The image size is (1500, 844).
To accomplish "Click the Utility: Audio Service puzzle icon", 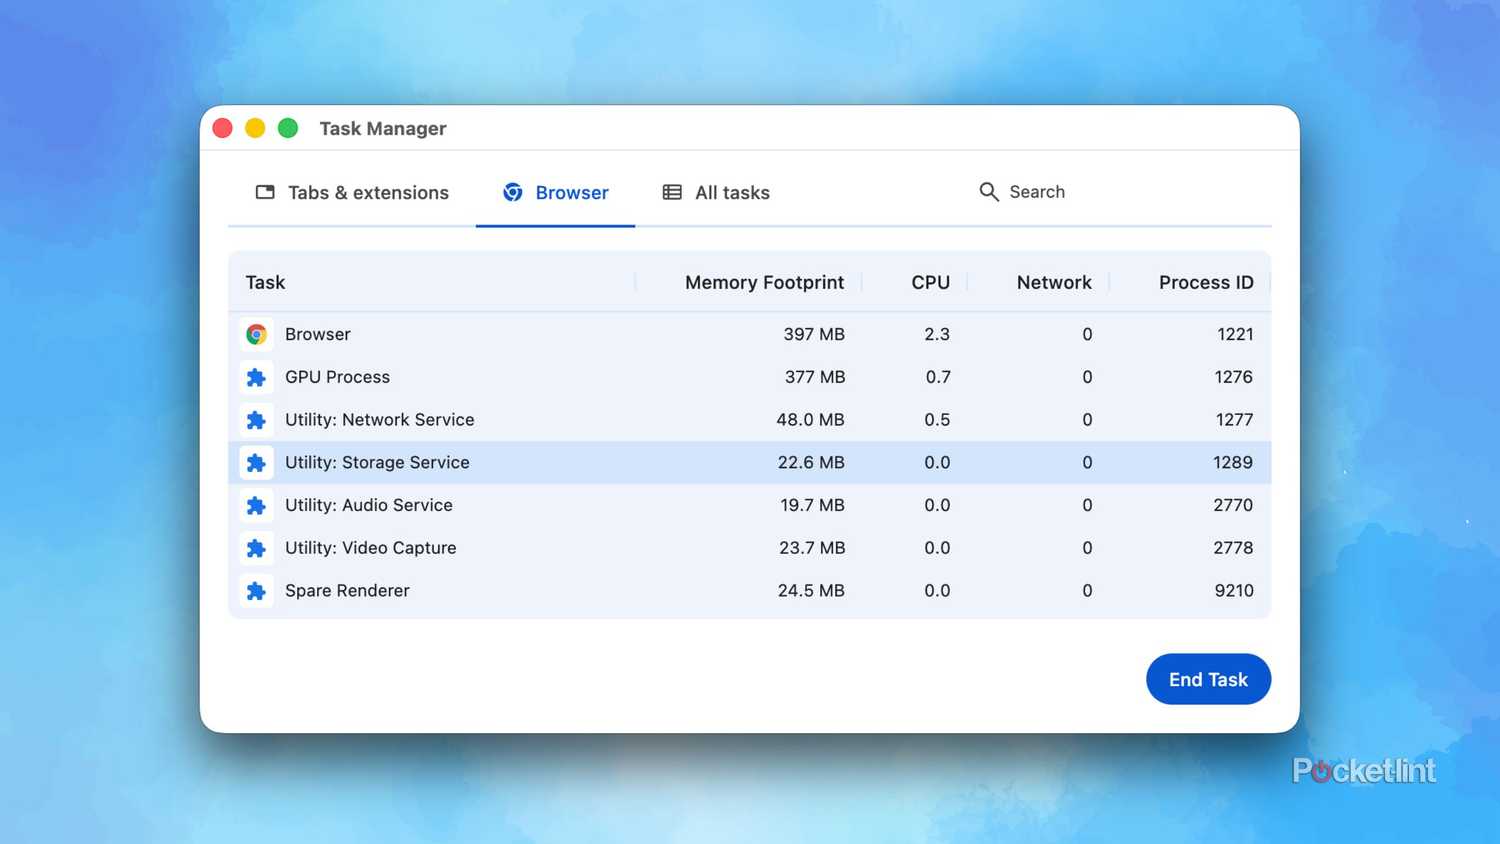I will [x=256, y=505].
